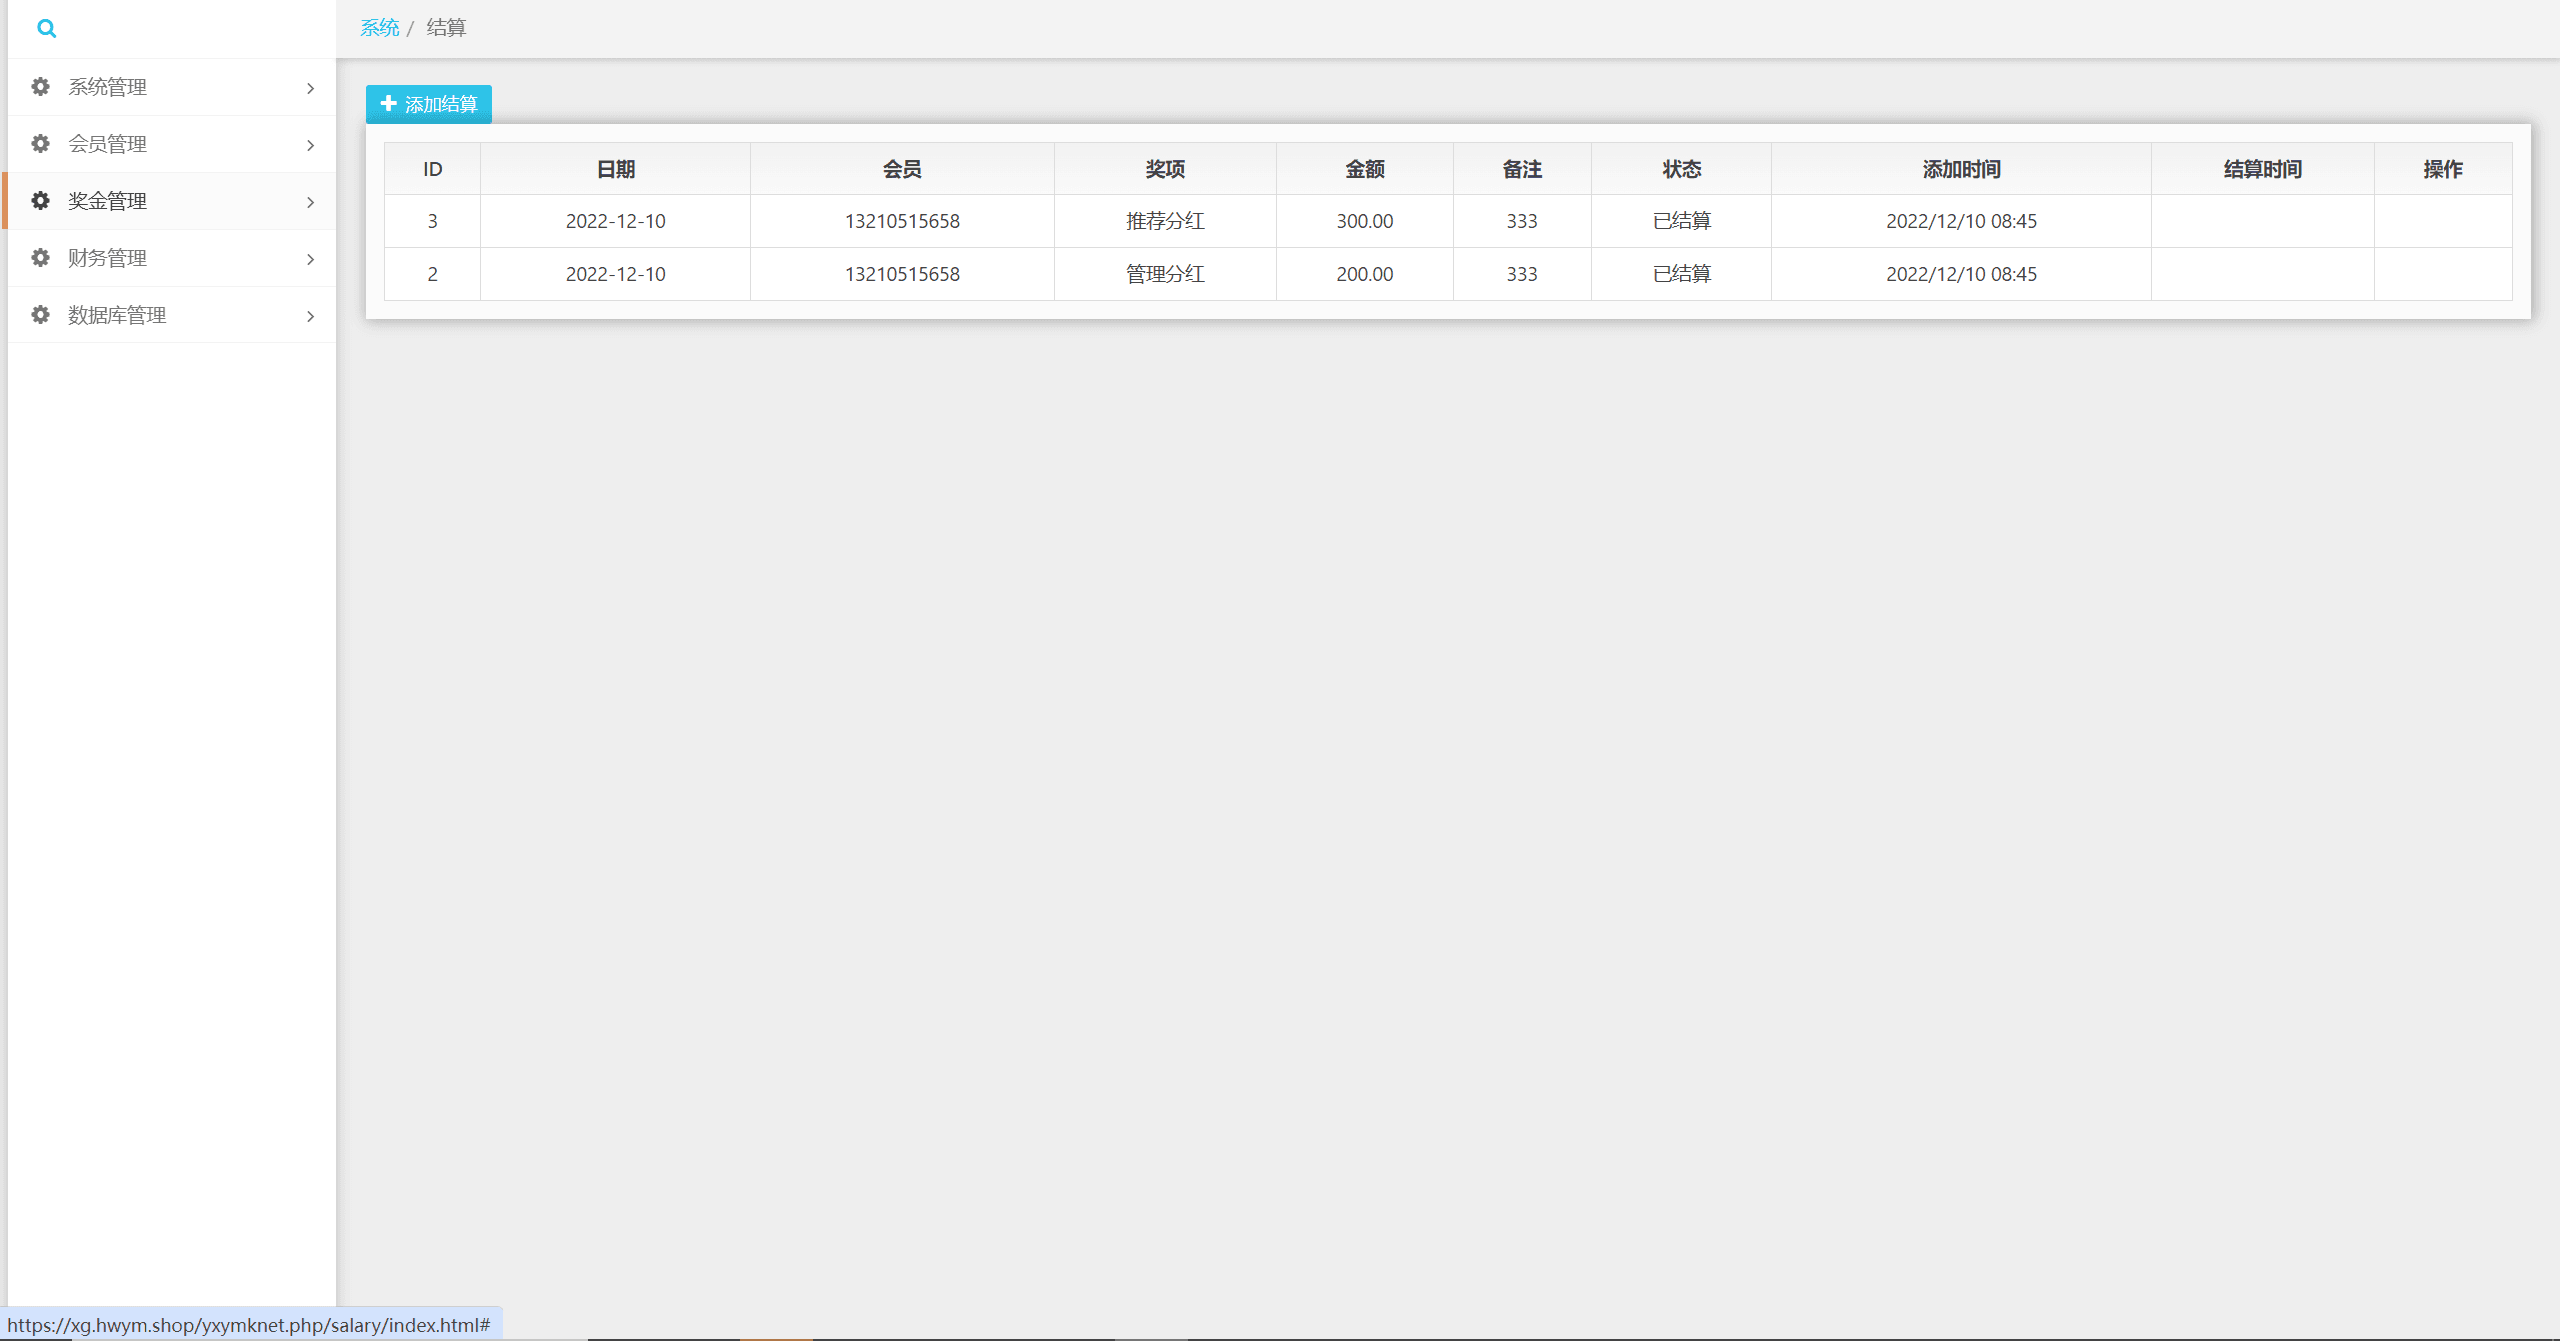
Task: Click the search magnifier icon
Action: 46,28
